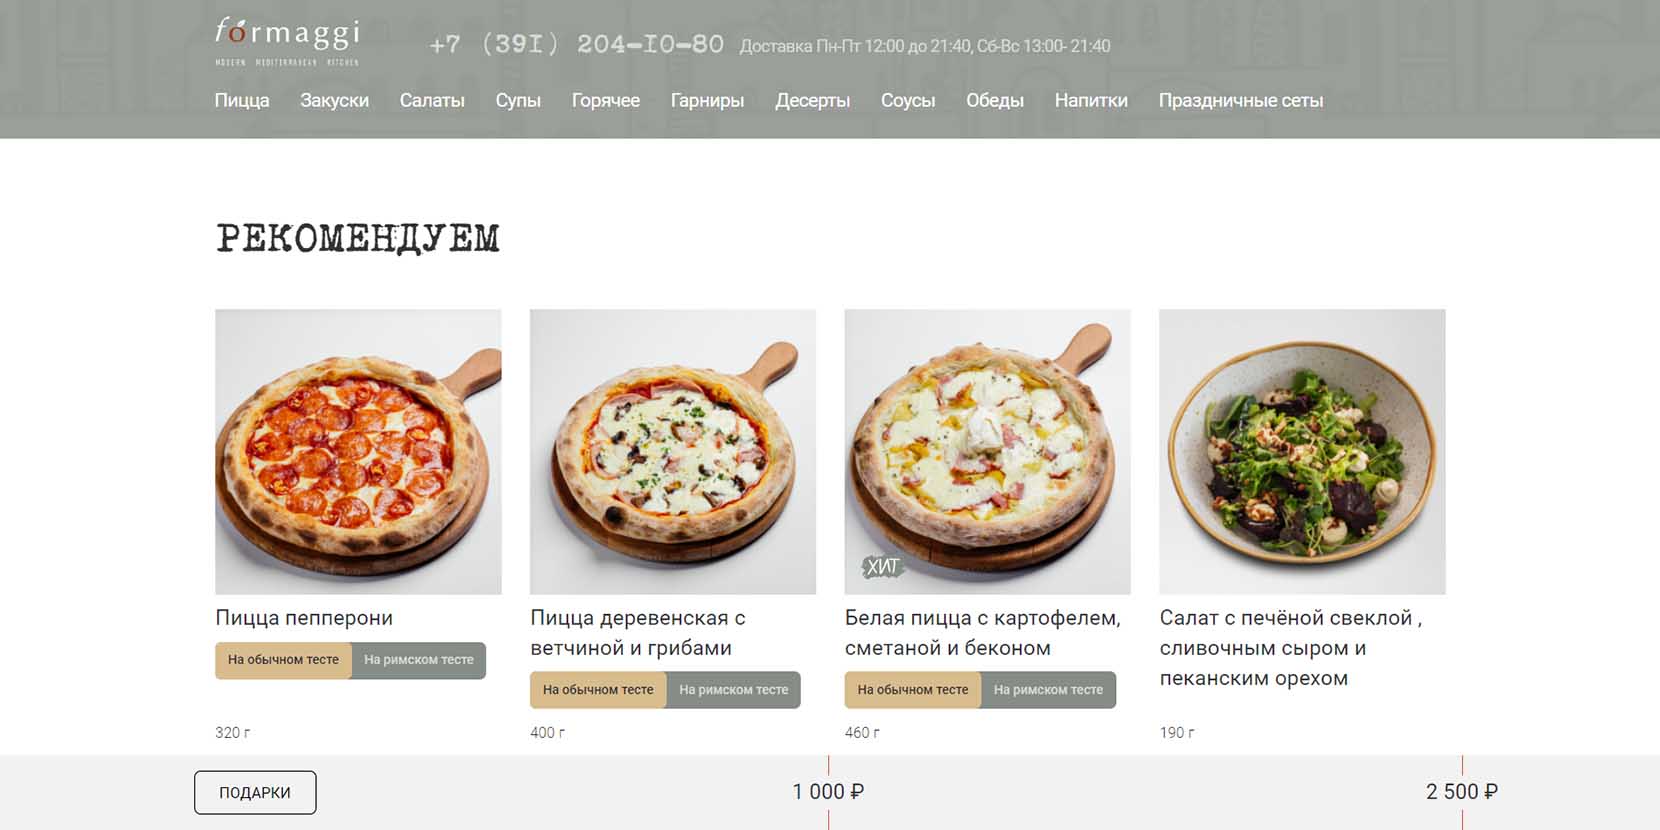Click the ХИТ badge on the white pizza
1660x830 pixels.
point(883,567)
